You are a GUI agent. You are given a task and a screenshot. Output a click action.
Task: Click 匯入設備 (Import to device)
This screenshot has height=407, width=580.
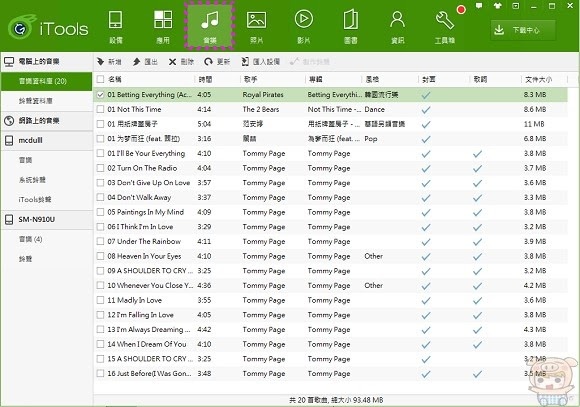pos(260,62)
